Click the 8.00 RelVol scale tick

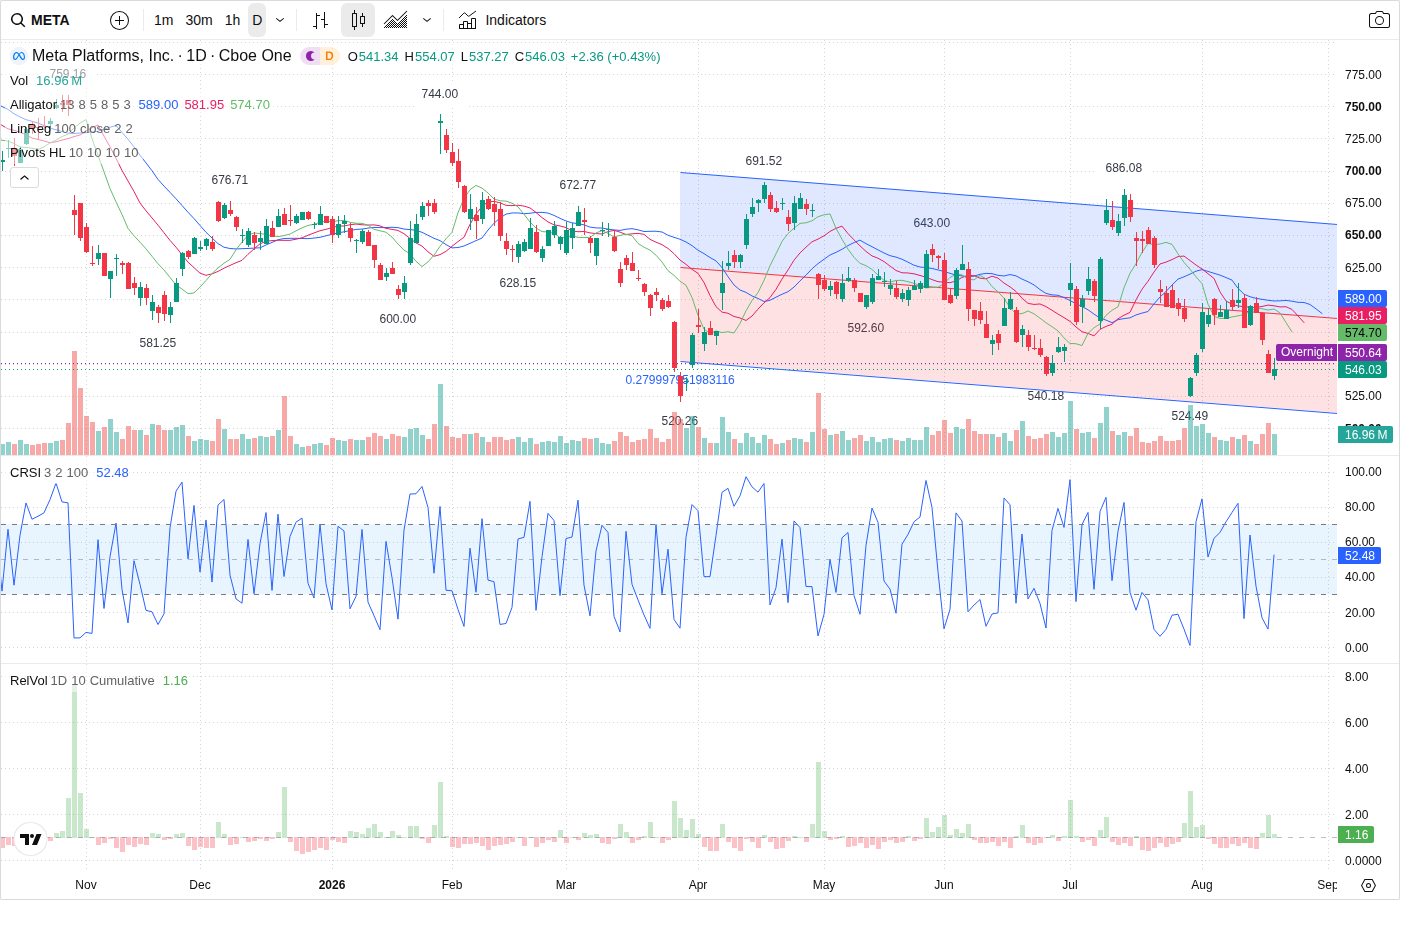(x=1357, y=677)
